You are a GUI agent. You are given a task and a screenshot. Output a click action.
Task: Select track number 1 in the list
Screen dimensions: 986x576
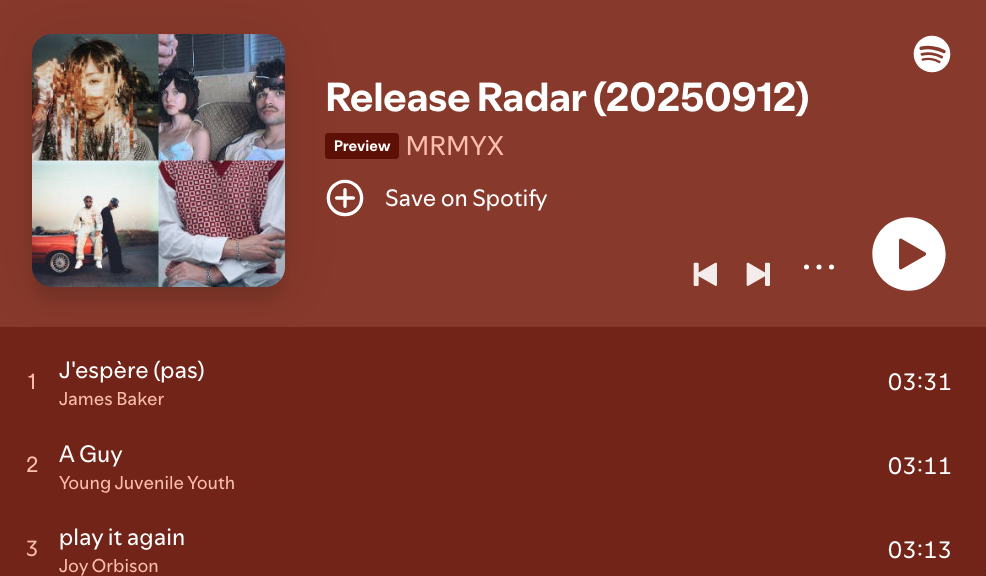pos(31,382)
